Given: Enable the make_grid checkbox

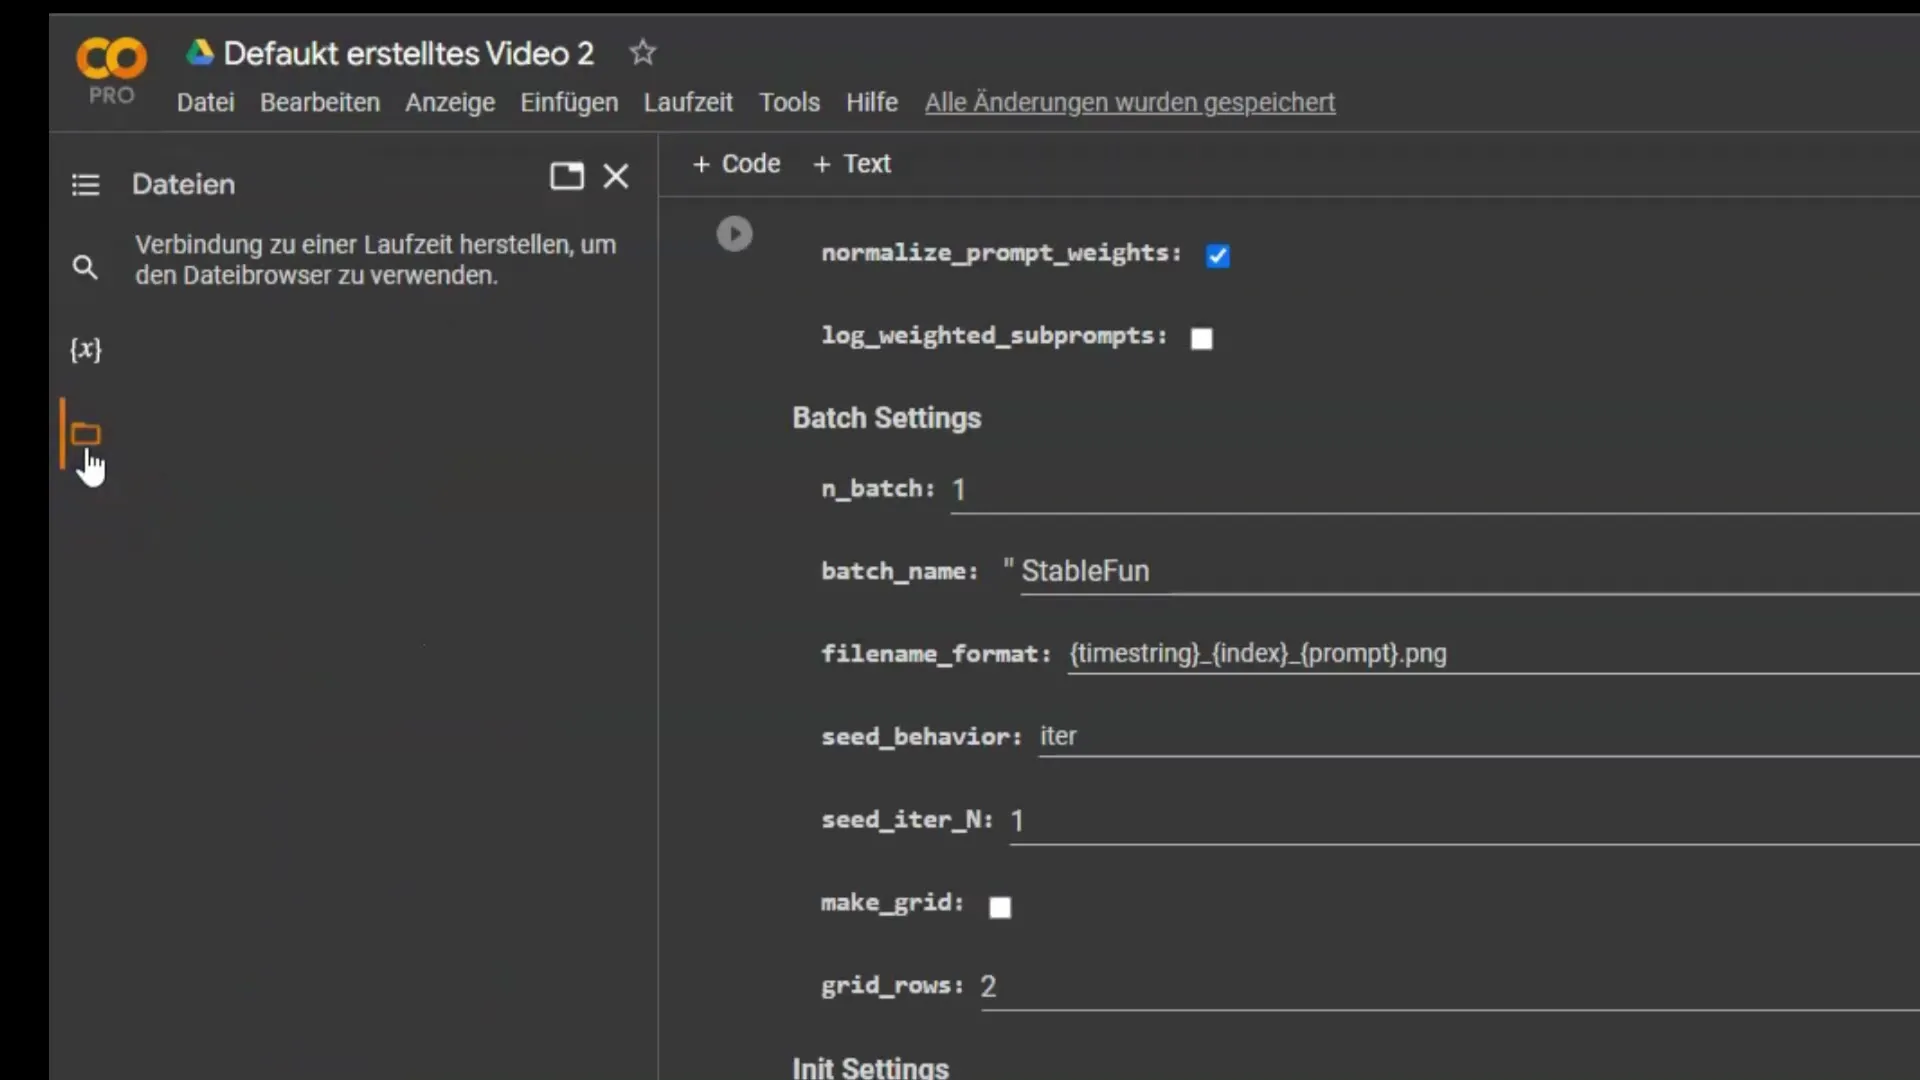Looking at the screenshot, I should 1000,907.
